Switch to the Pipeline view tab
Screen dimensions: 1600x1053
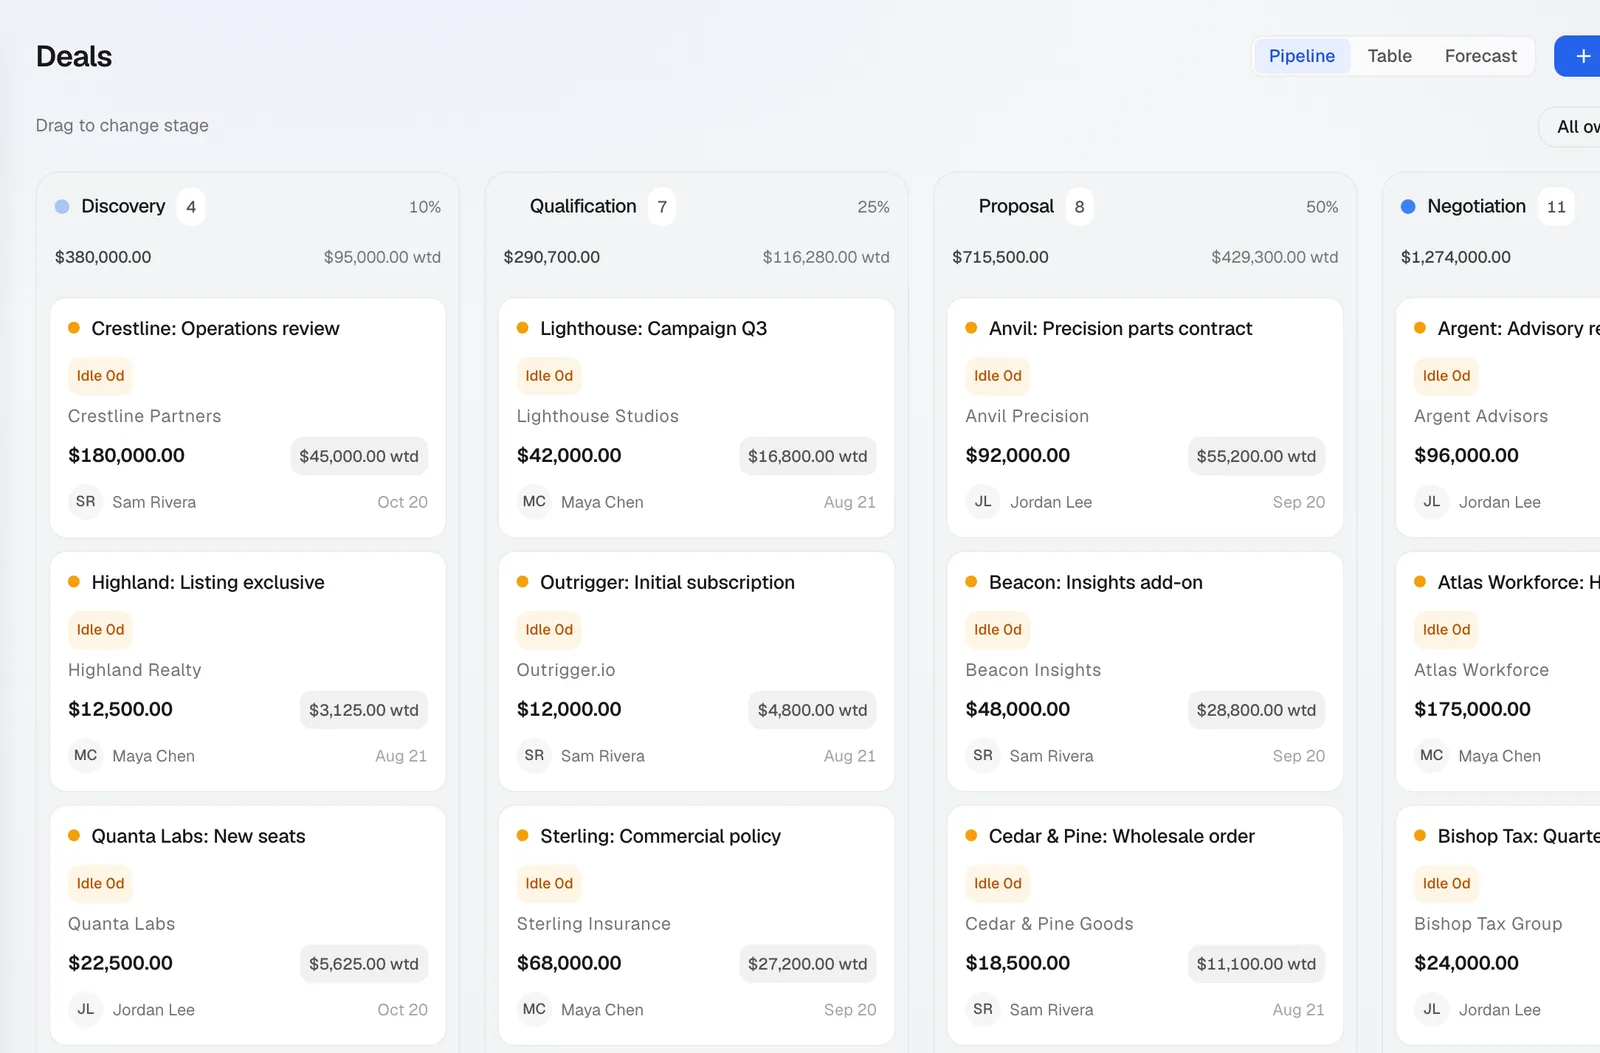(1301, 56)
